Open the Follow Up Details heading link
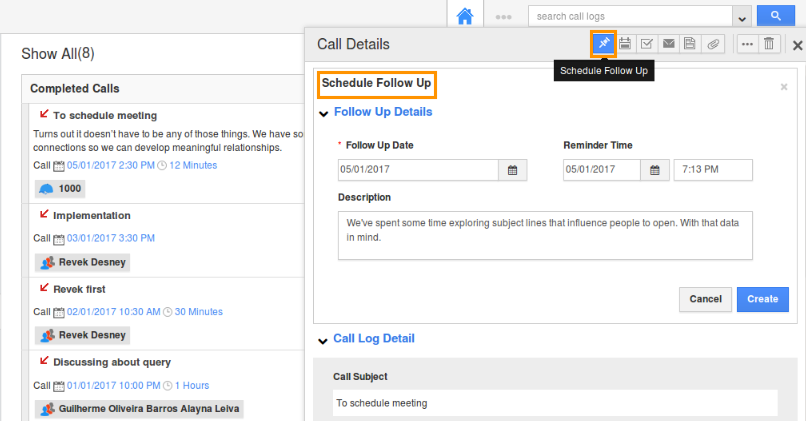Viewport: 806px width, 421px height. (x=383, y=112)
